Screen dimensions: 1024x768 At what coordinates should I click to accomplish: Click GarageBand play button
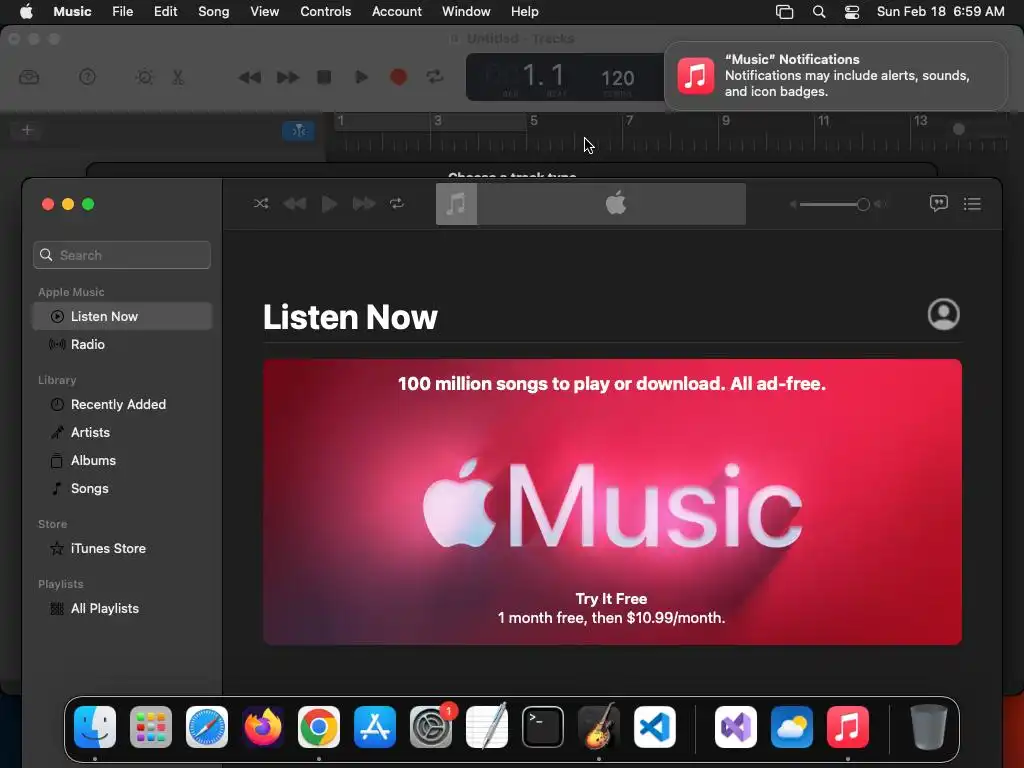pyautogui.click(x=360, y=77)
